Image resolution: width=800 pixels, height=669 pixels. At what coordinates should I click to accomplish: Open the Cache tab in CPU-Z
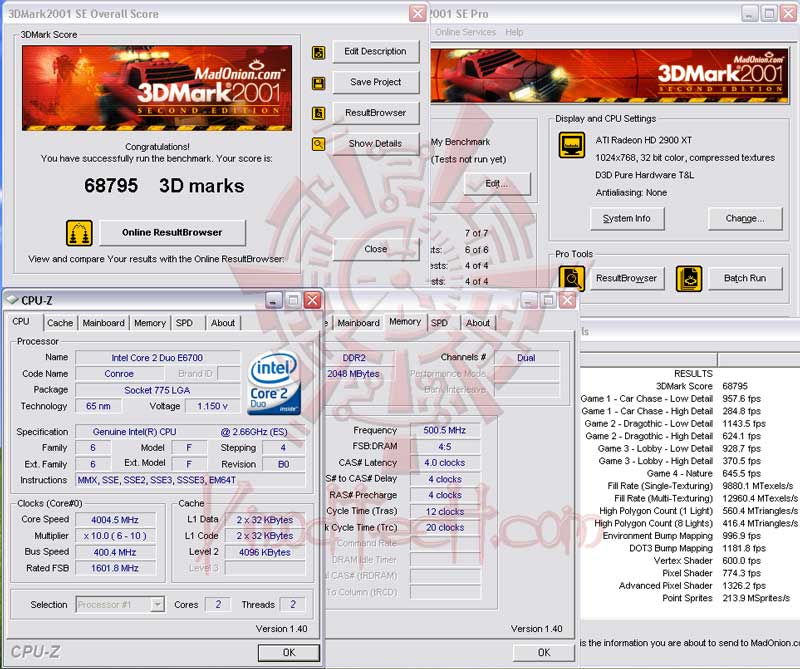(60, 323)
